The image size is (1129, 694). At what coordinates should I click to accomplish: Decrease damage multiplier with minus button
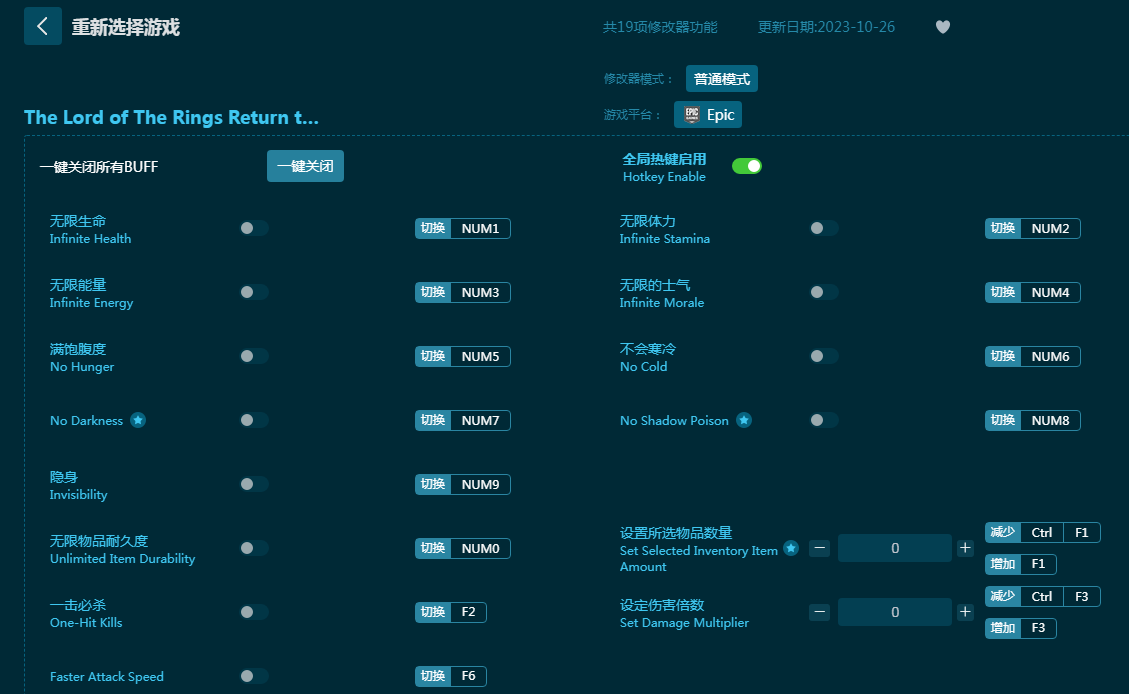(x=819, y=612)
